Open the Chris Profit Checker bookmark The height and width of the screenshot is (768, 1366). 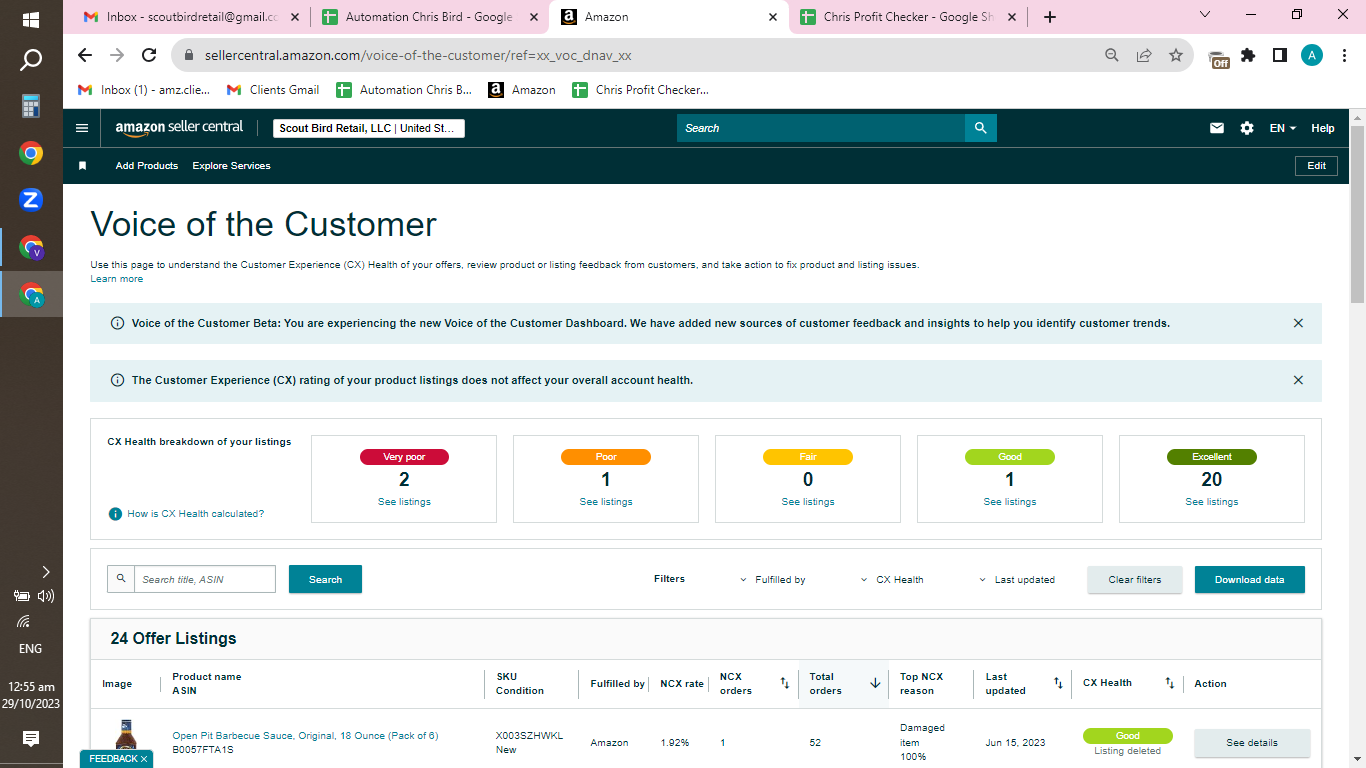pyautogui.click(x=640, y=90)
